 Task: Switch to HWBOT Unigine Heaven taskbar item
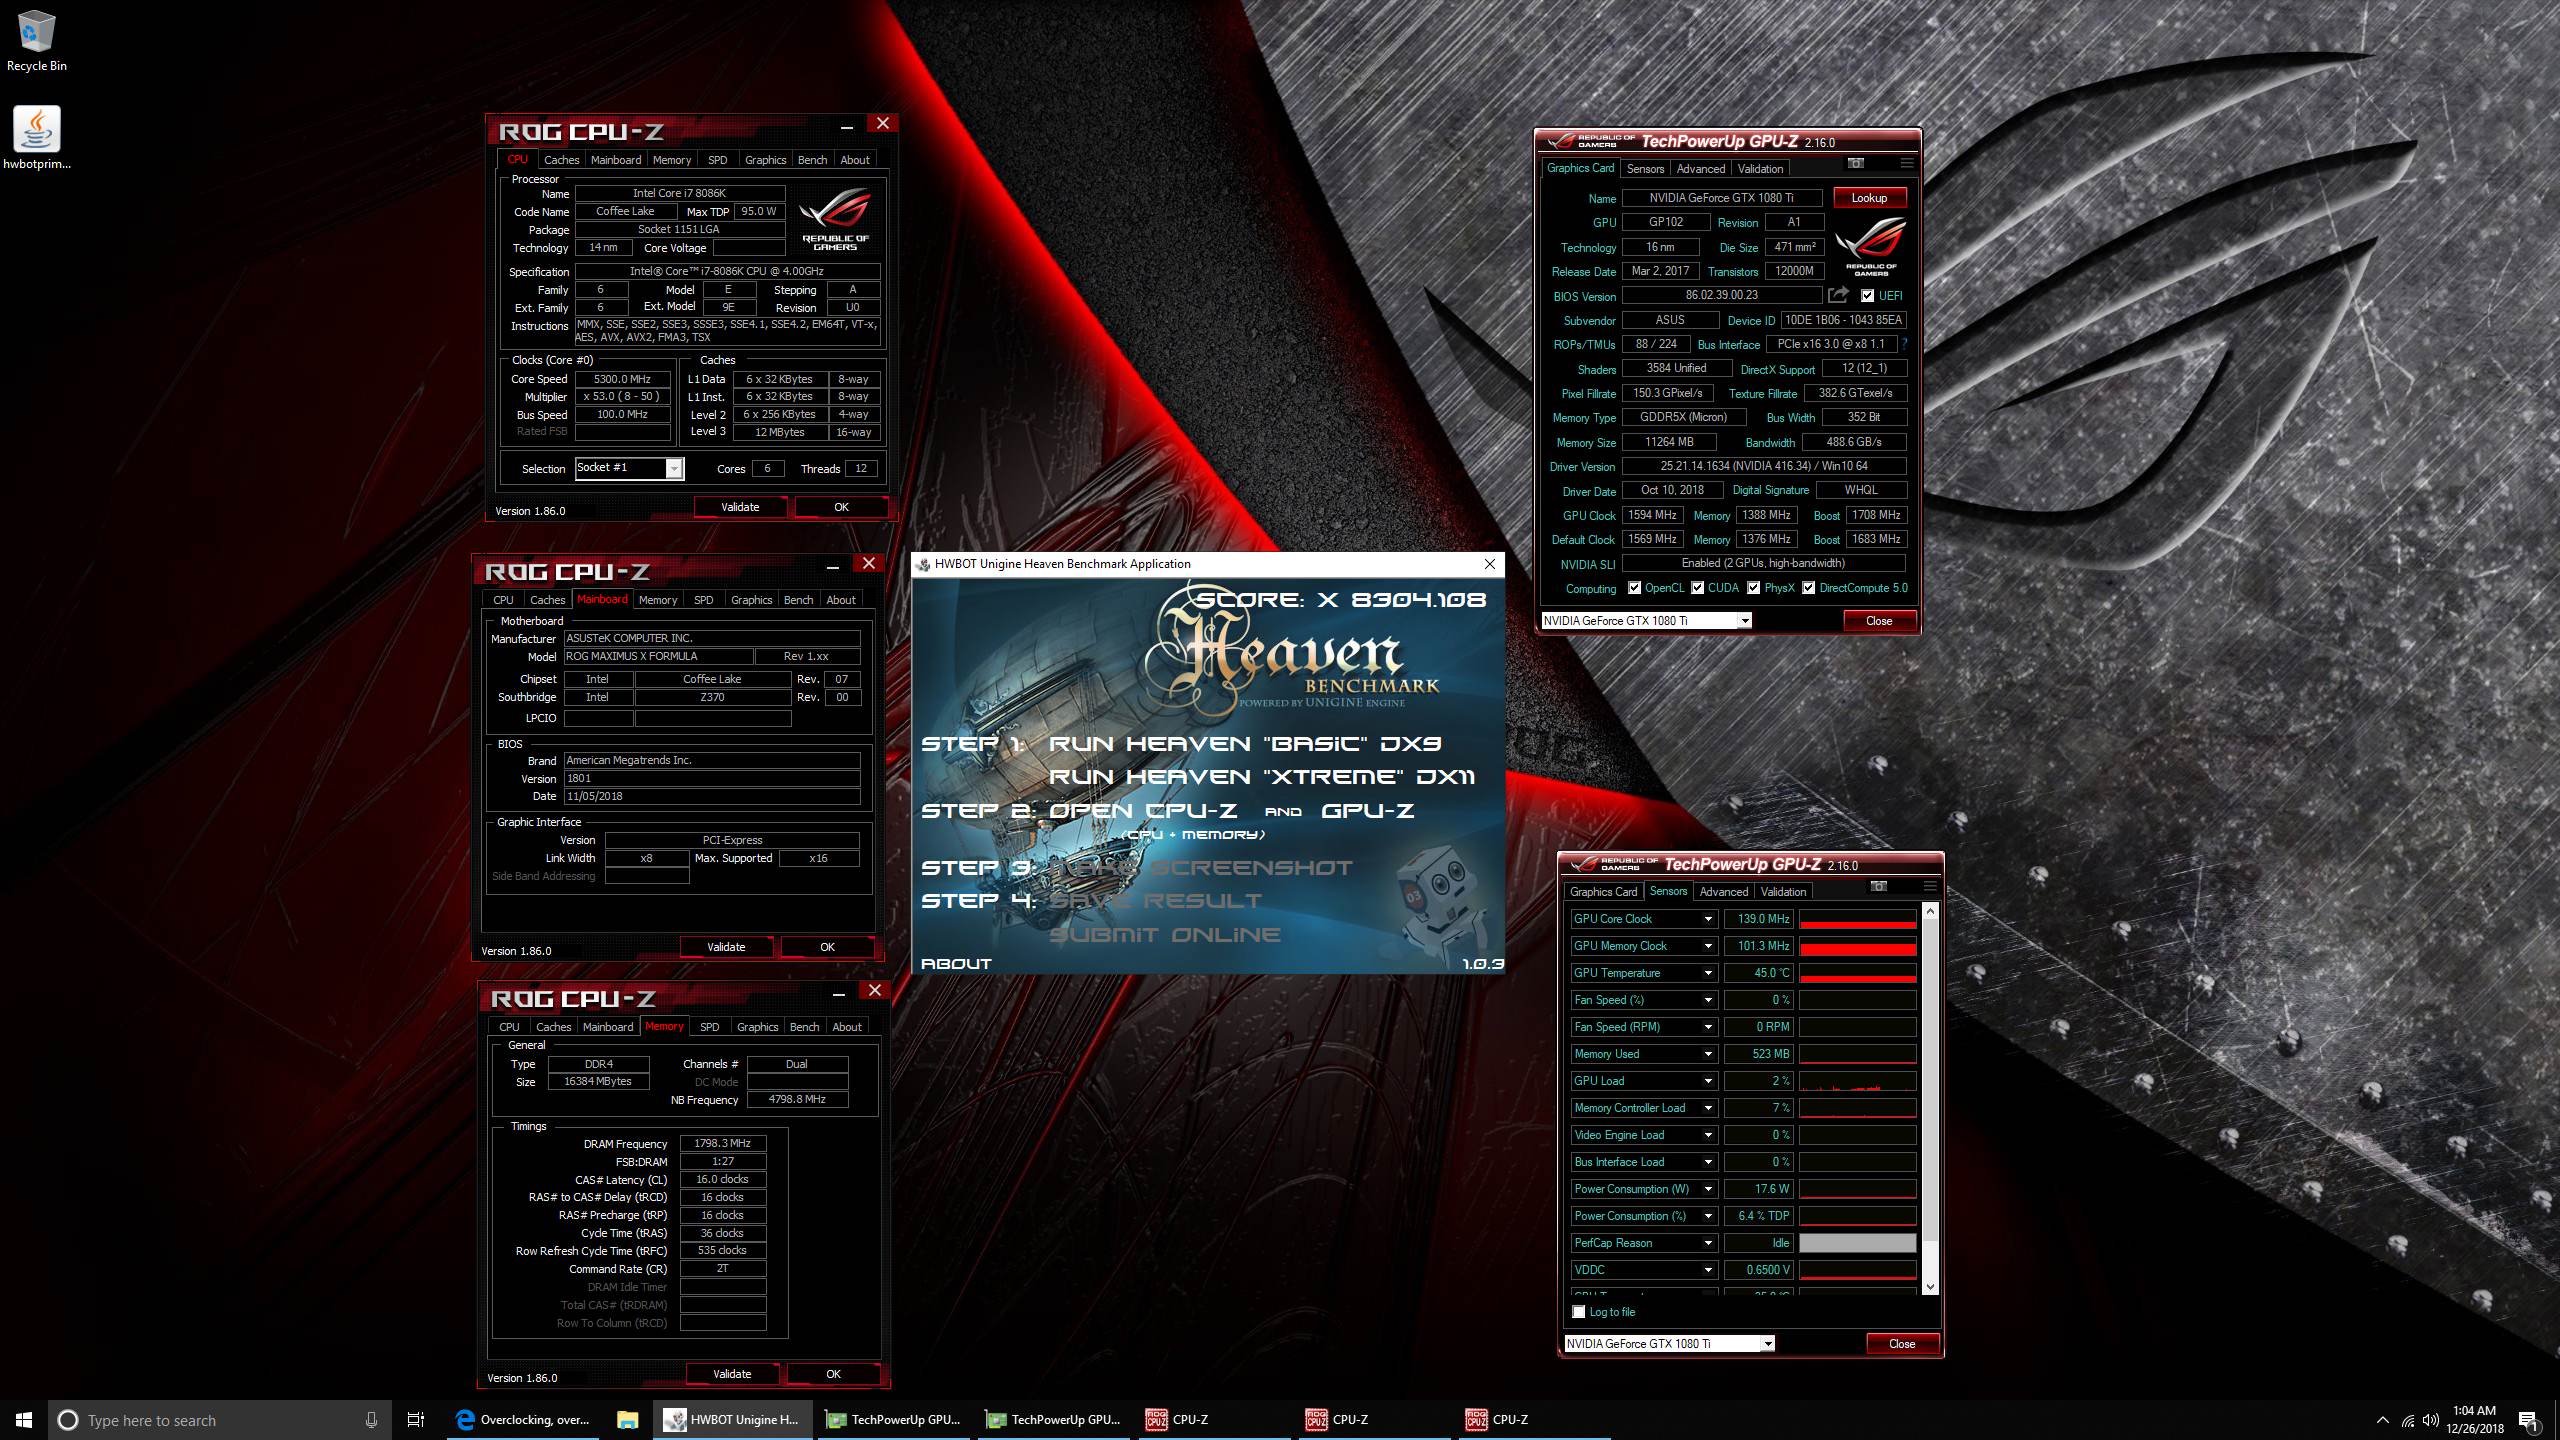click(733, 1420)
